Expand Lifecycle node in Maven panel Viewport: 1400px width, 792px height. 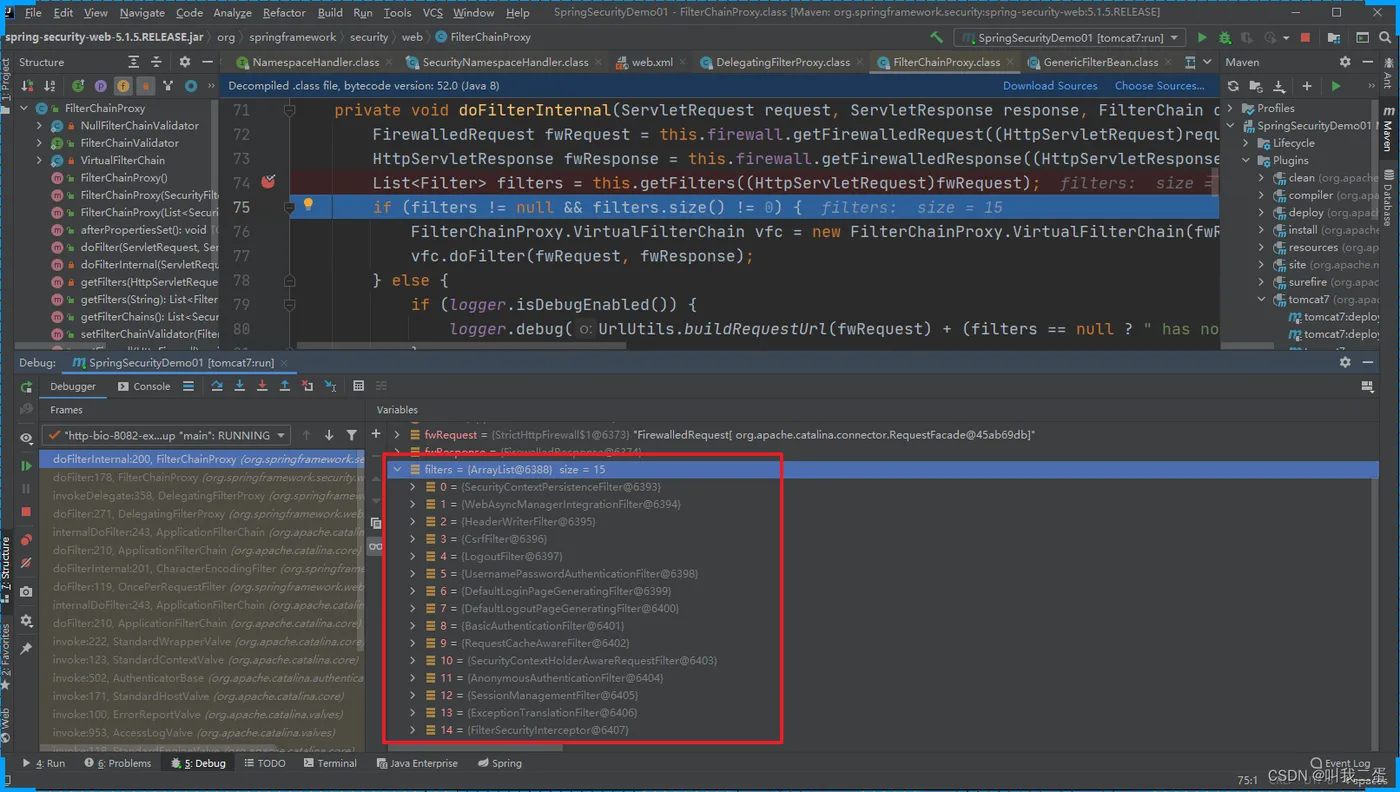point(1246,143)
